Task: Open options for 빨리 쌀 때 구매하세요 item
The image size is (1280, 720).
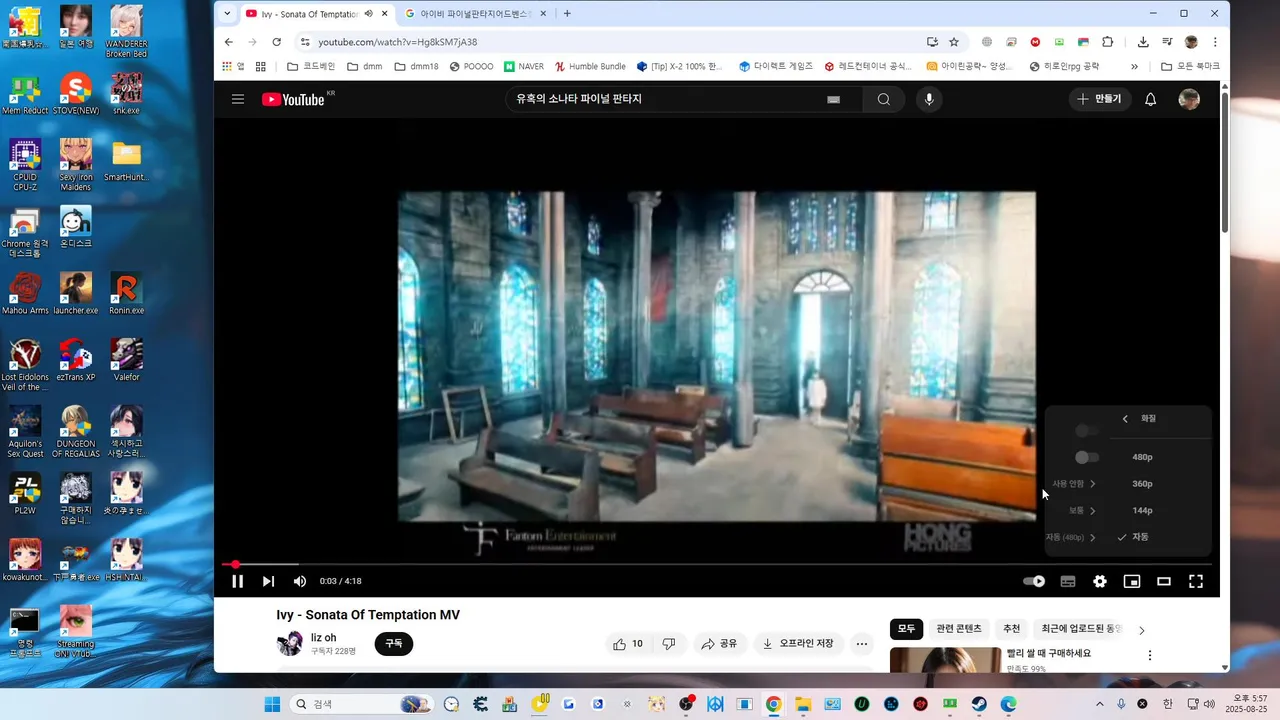Action: click(1150, 656)
